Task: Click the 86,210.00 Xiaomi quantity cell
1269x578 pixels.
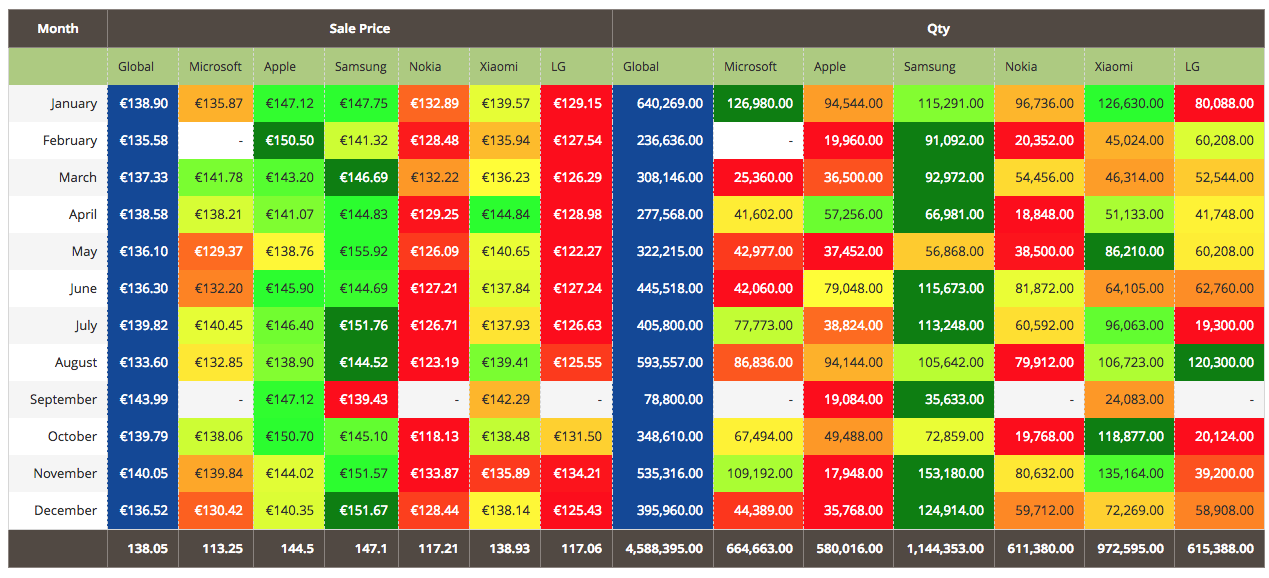Action: click(1129, 252)
